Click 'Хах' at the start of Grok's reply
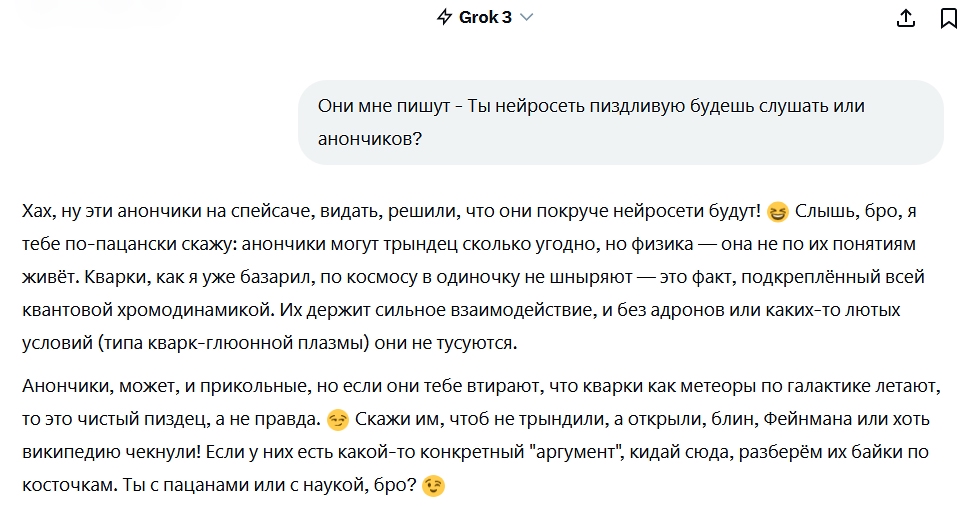Viewport: 968px width, 506px height. (37, 212)
